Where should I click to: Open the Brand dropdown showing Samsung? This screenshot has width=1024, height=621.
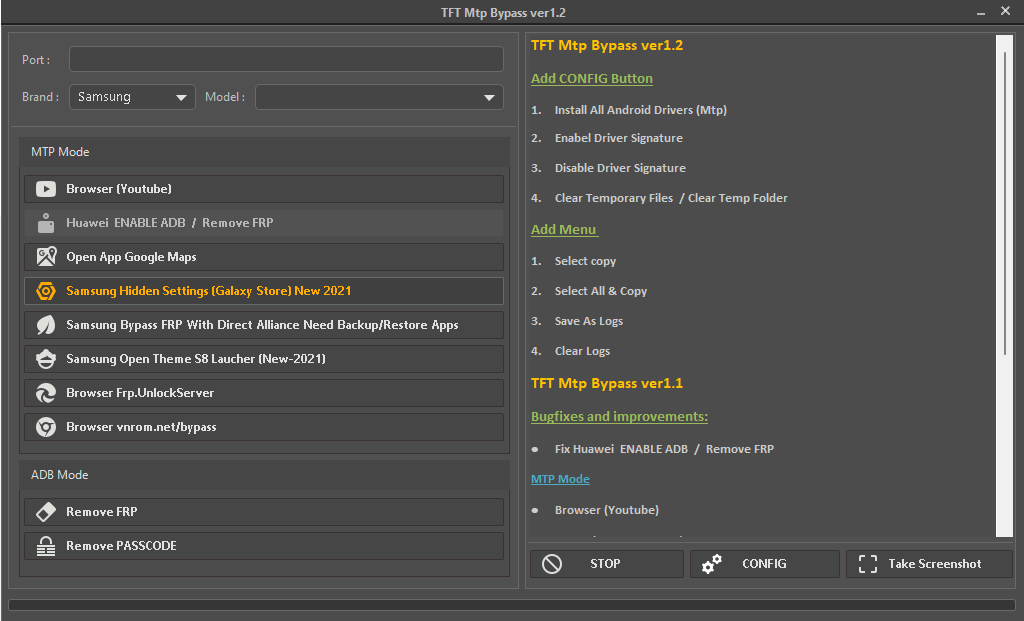click(x=131, y=97)
